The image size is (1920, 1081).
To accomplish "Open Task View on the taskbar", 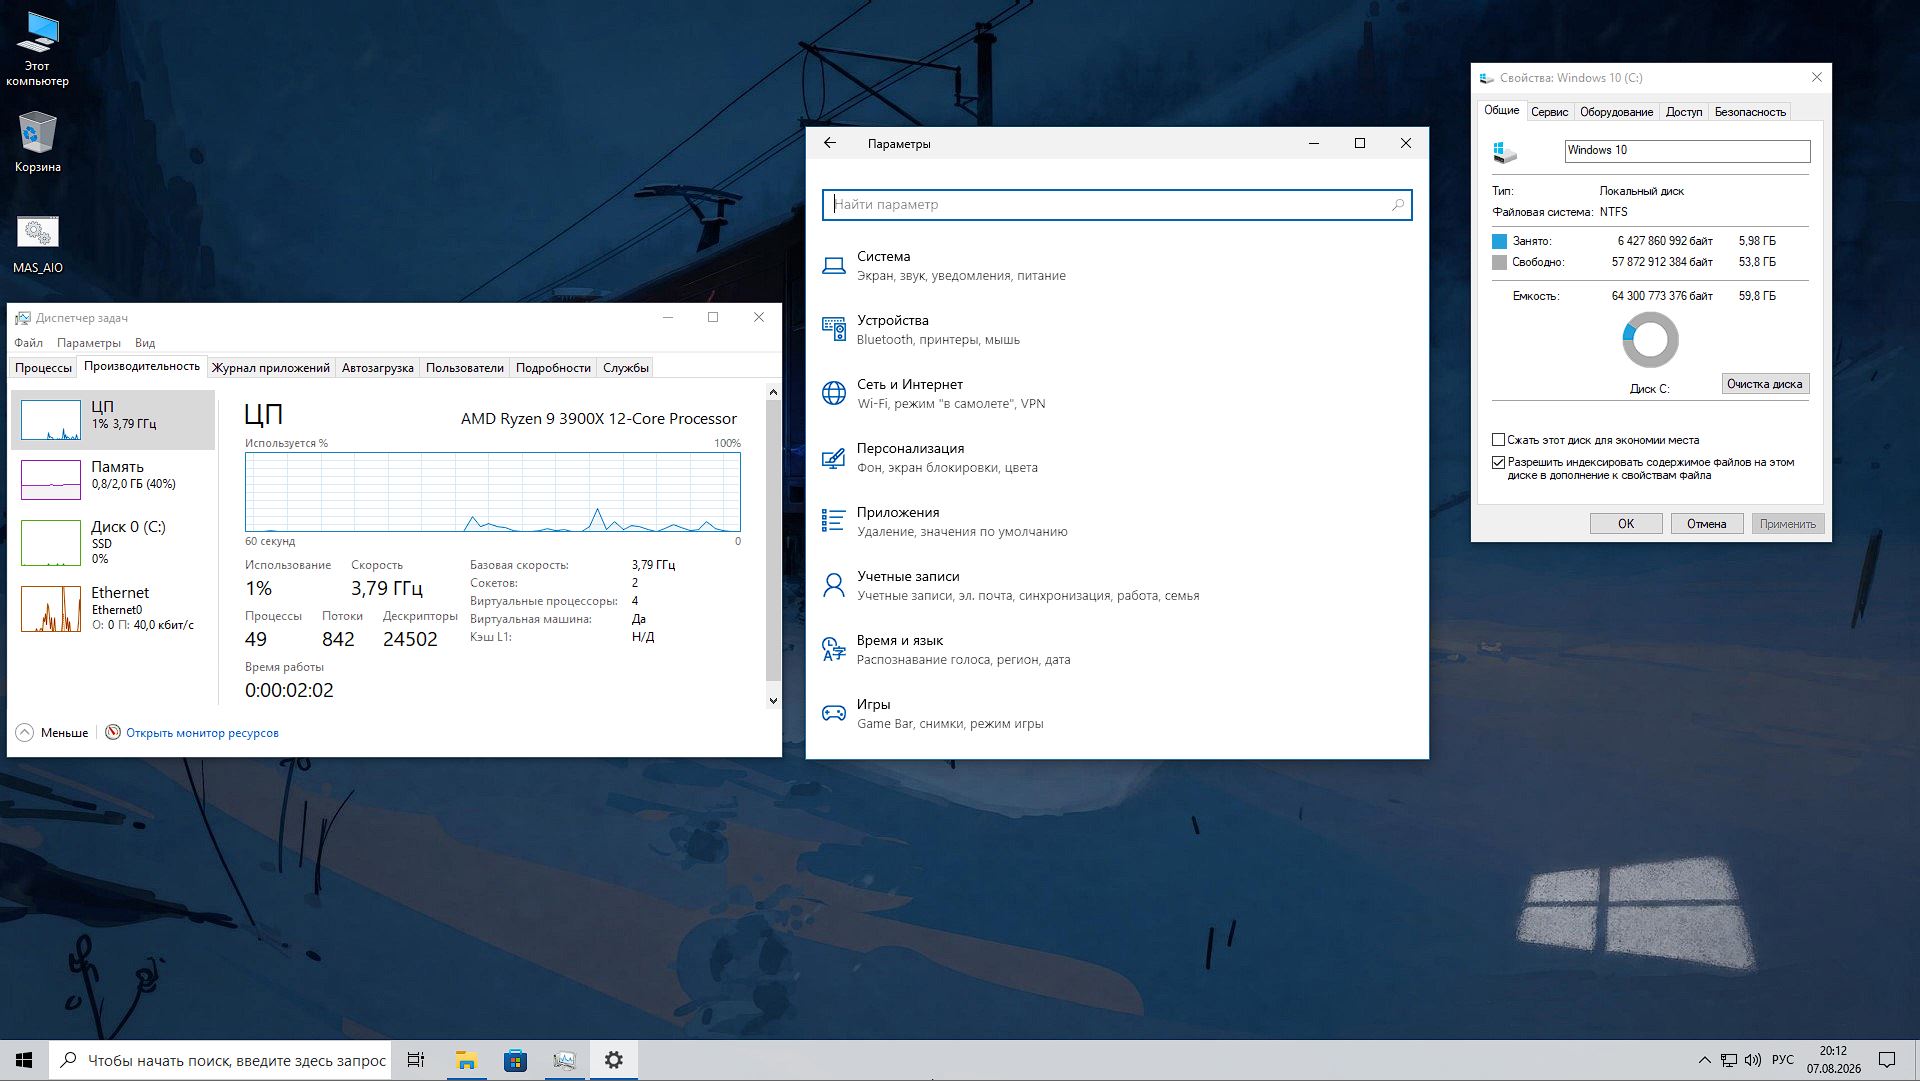I will pyautogui.click(x=416, y=1060).
